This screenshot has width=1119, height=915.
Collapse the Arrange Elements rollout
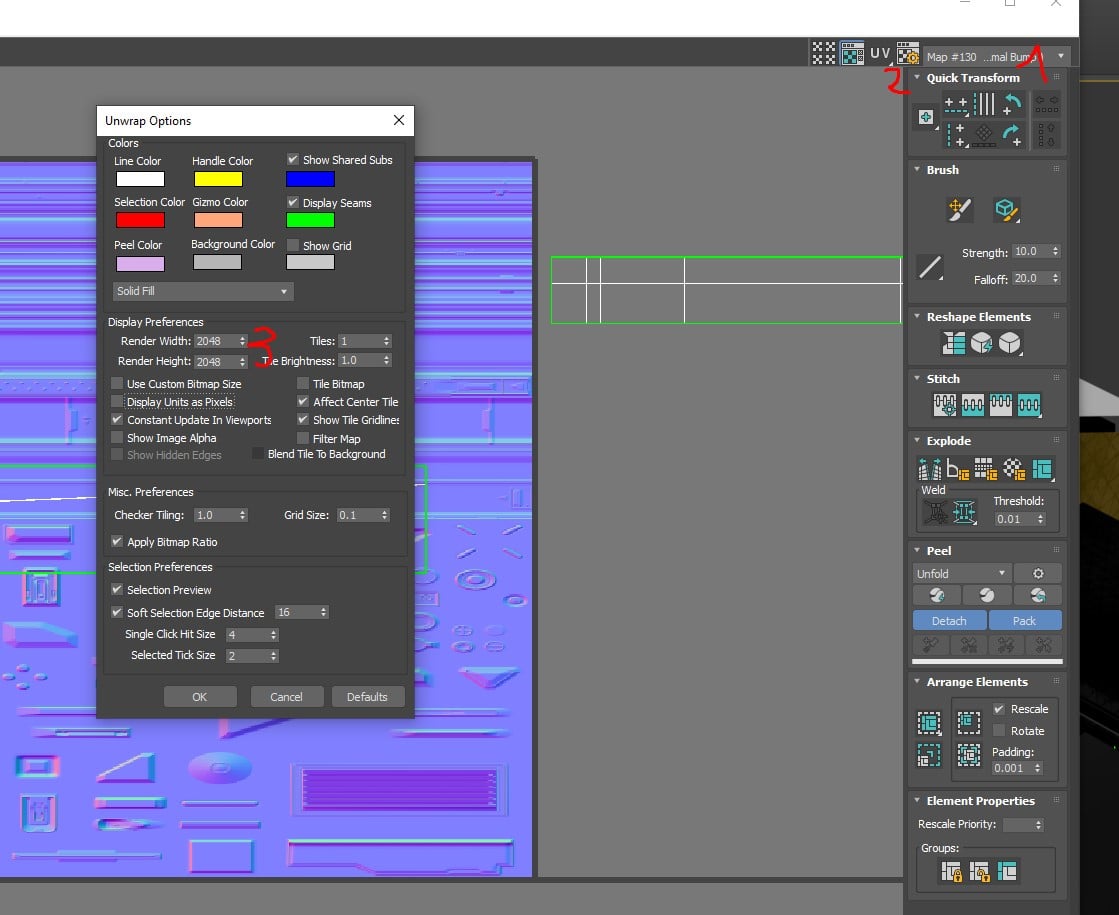[917, 682]
